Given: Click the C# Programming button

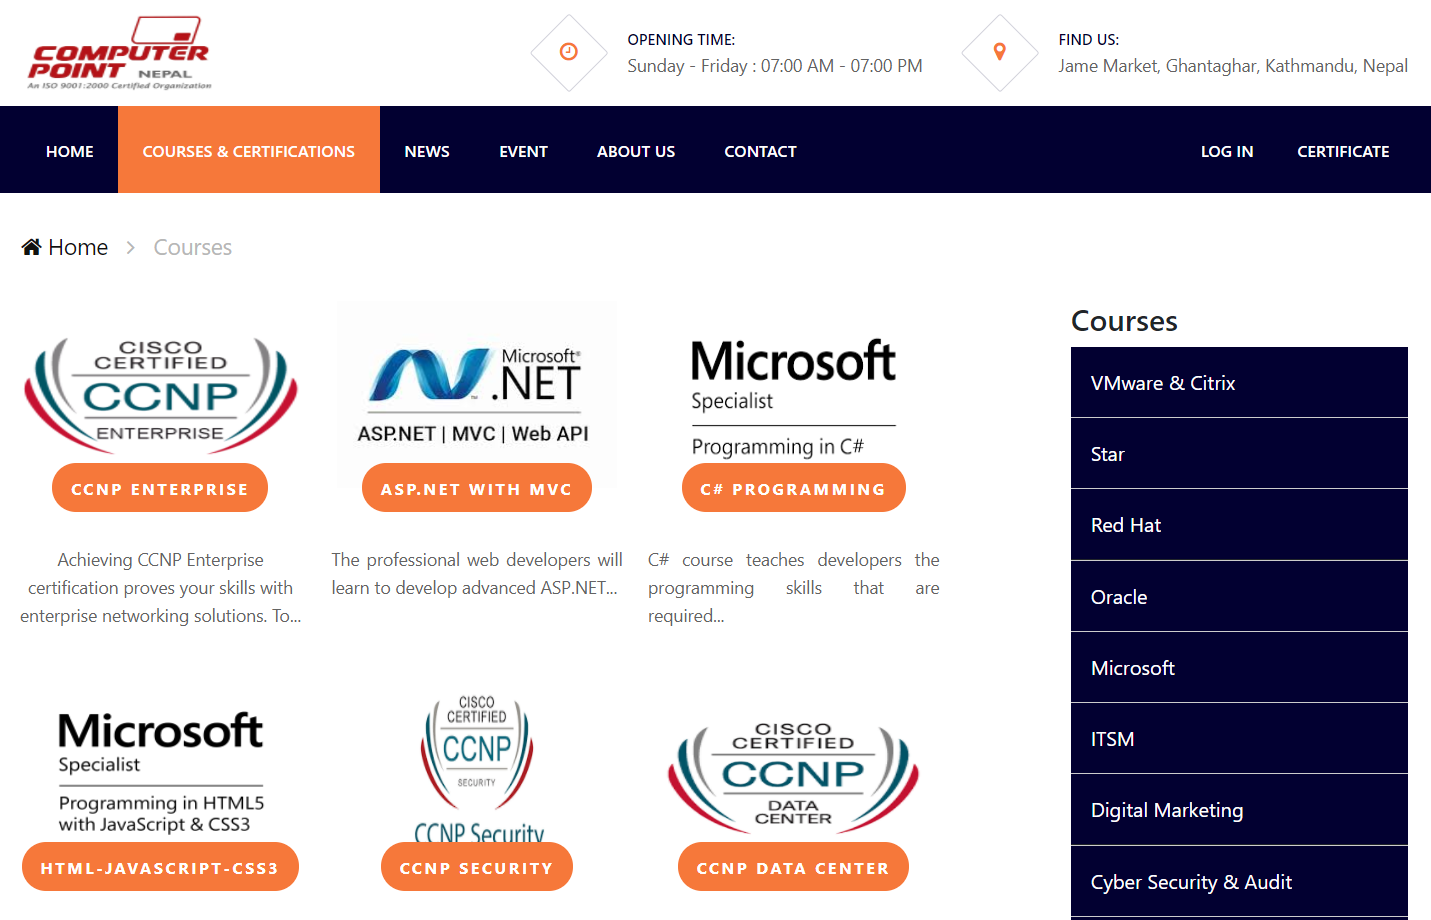Looking at the screenshot, I should point(793,489).
